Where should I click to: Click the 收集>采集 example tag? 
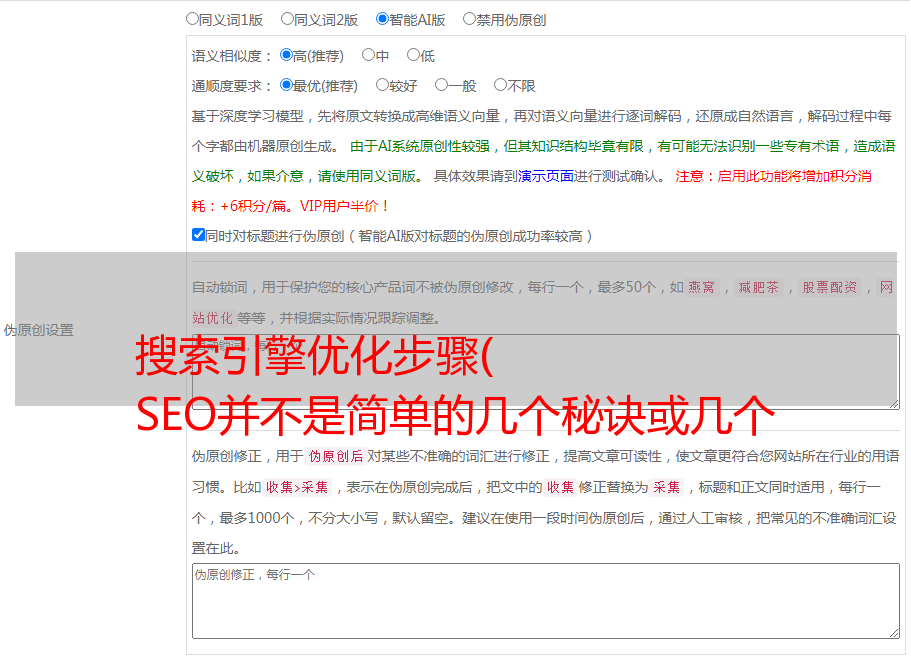tap(297, 487)
